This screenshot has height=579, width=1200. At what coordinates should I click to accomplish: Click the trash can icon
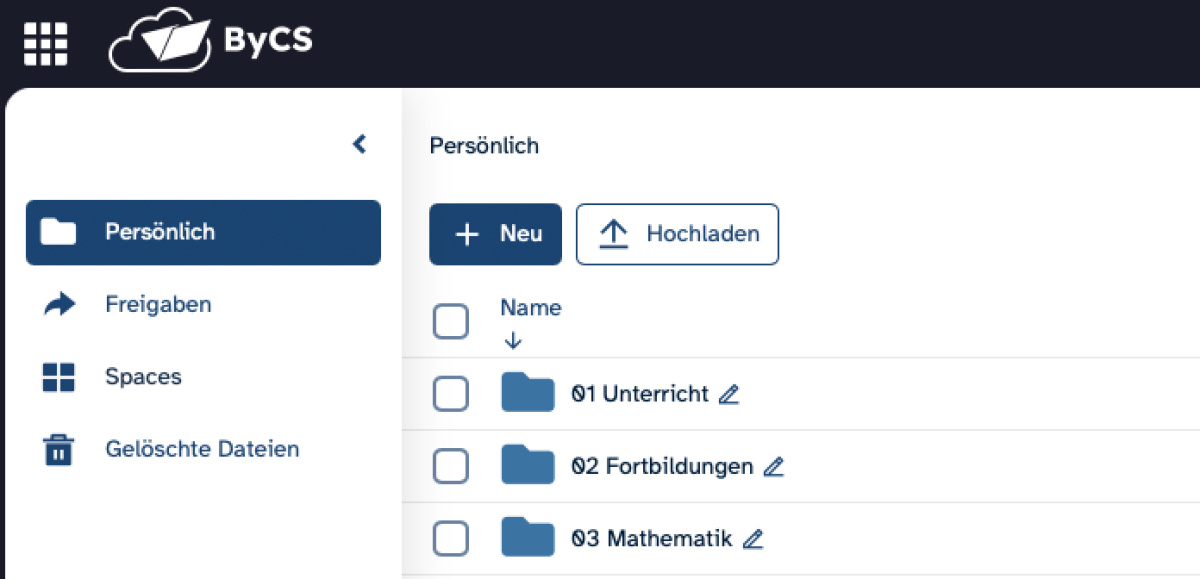(x=59, y=450)
